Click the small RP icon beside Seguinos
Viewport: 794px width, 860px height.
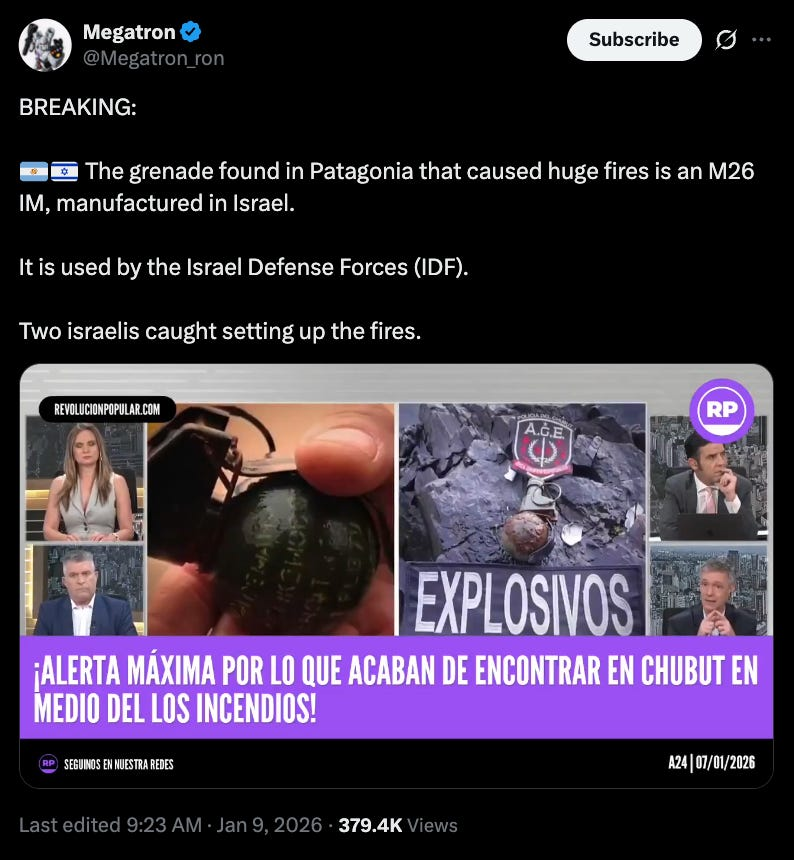48,763
